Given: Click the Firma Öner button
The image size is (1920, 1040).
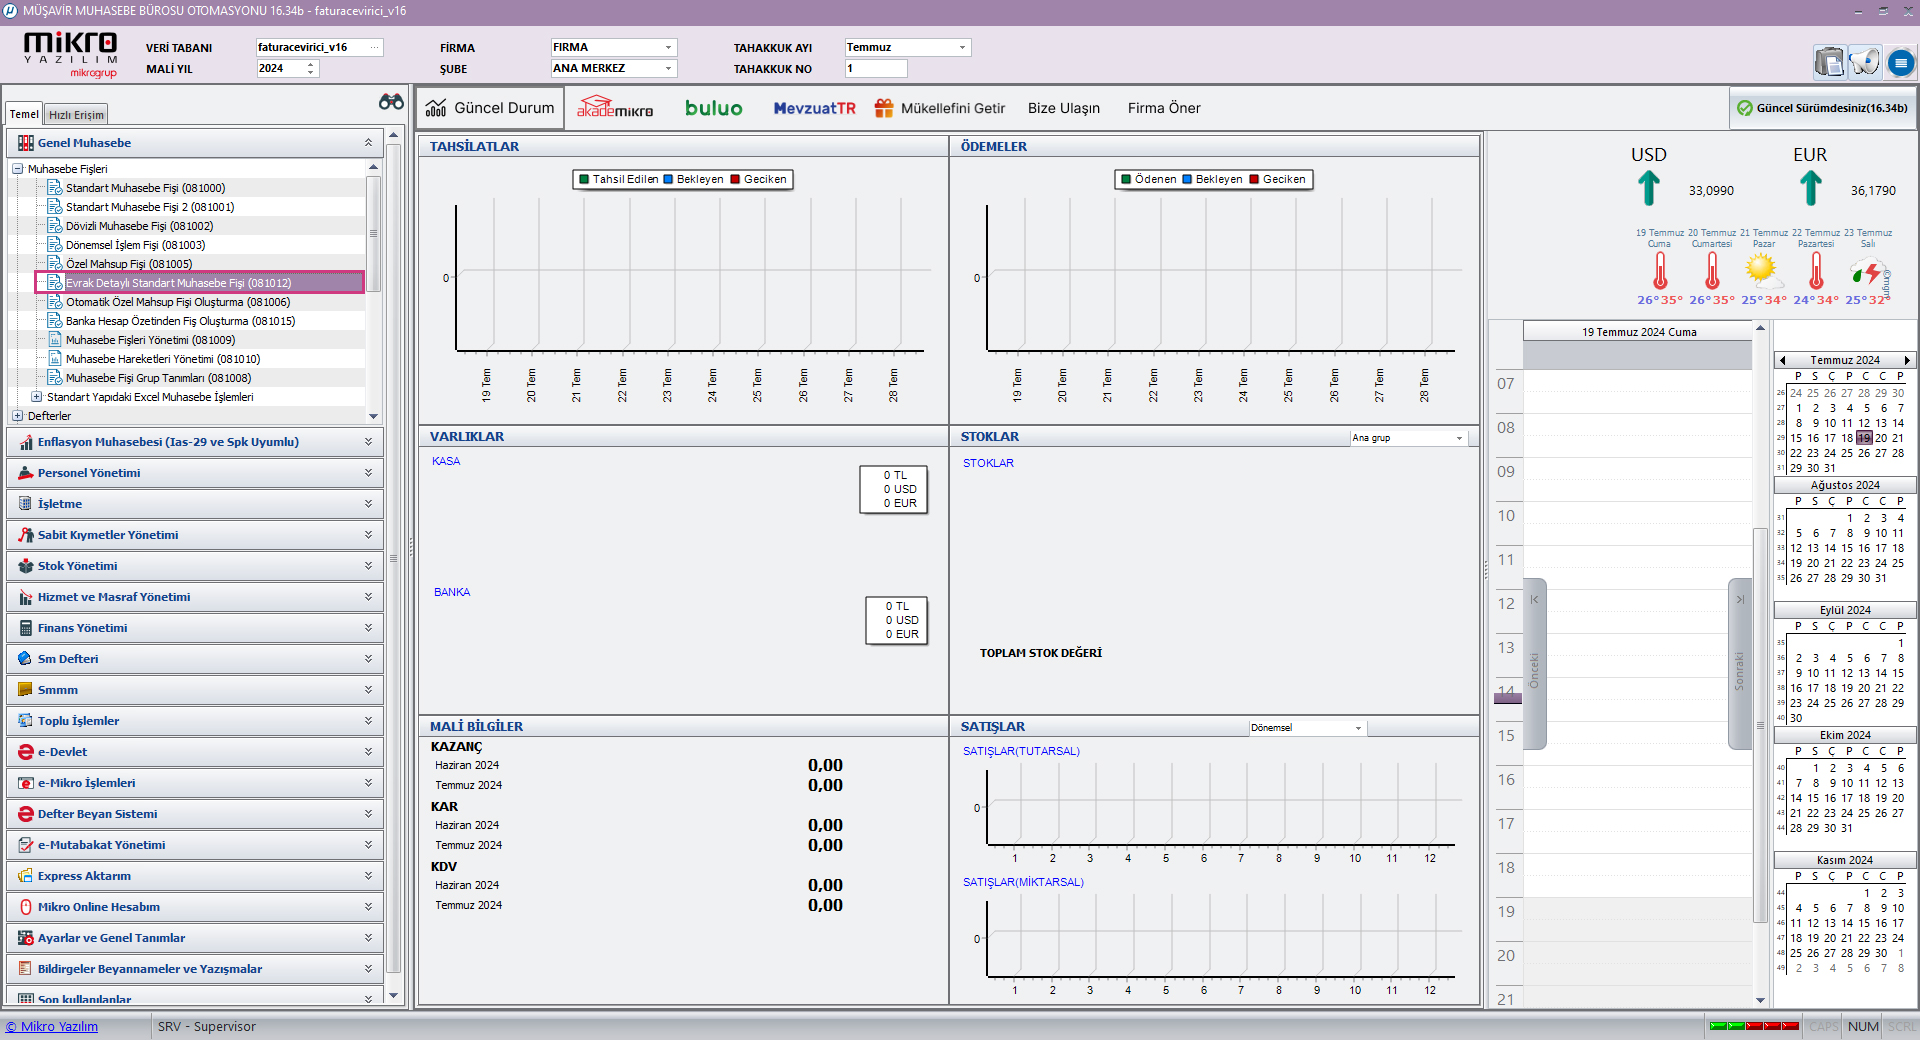Looking at the screenshot, I should coord(1163,108).
